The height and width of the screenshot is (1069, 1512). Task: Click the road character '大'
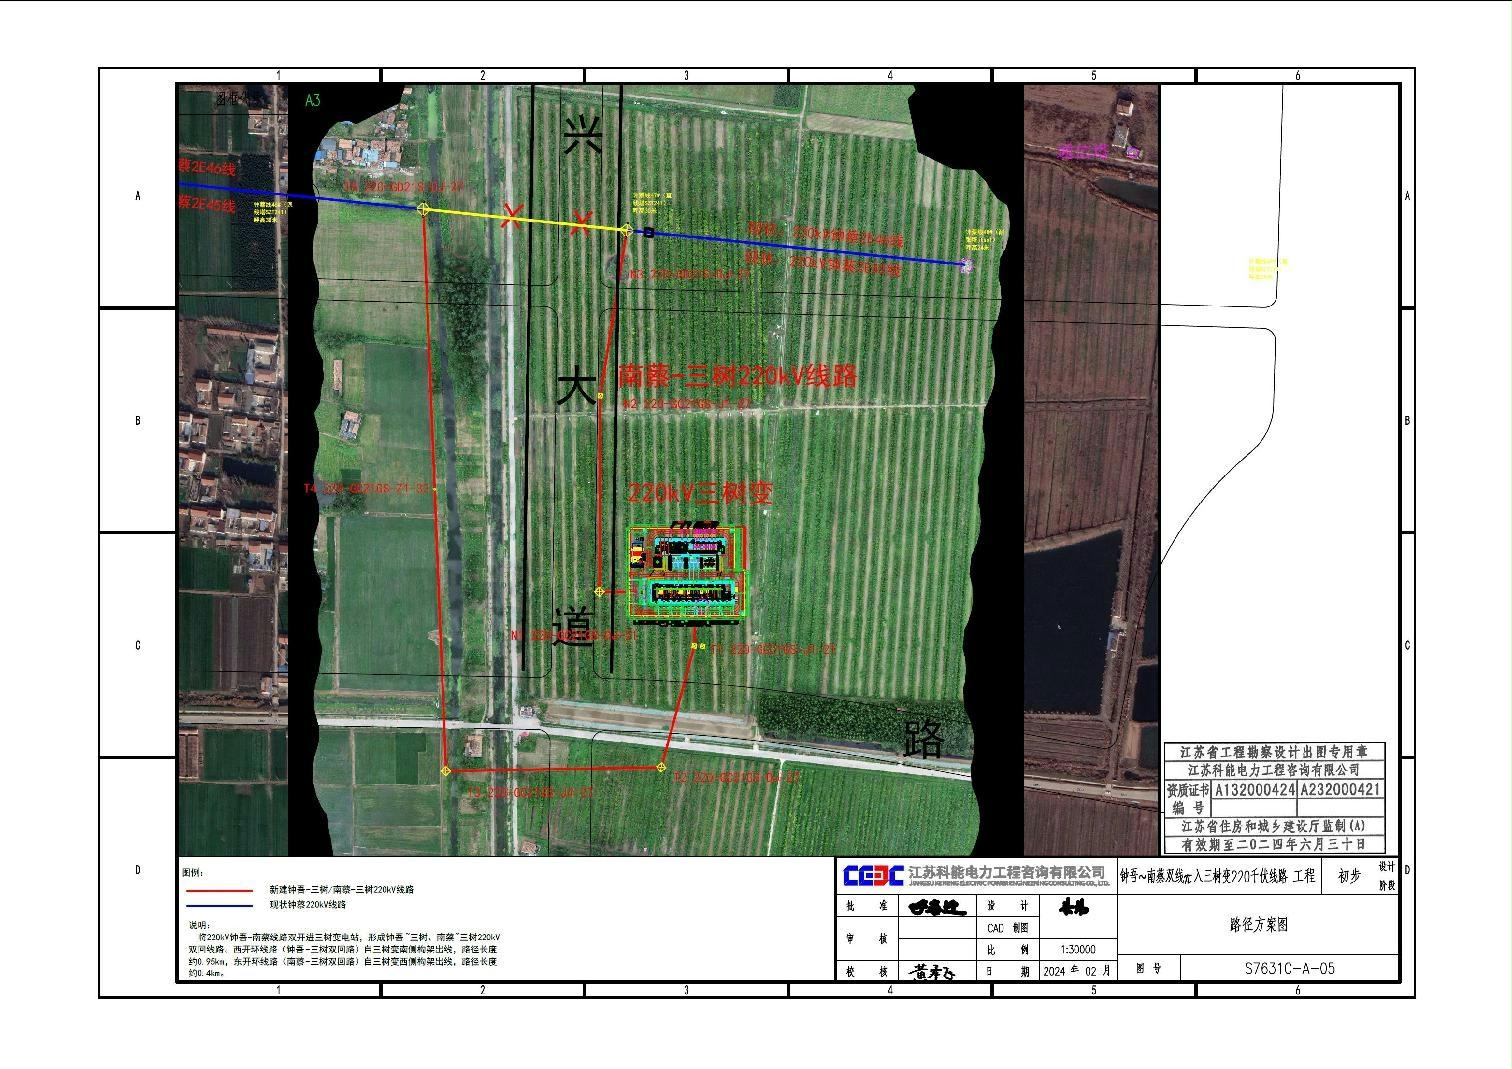[576, 386]
